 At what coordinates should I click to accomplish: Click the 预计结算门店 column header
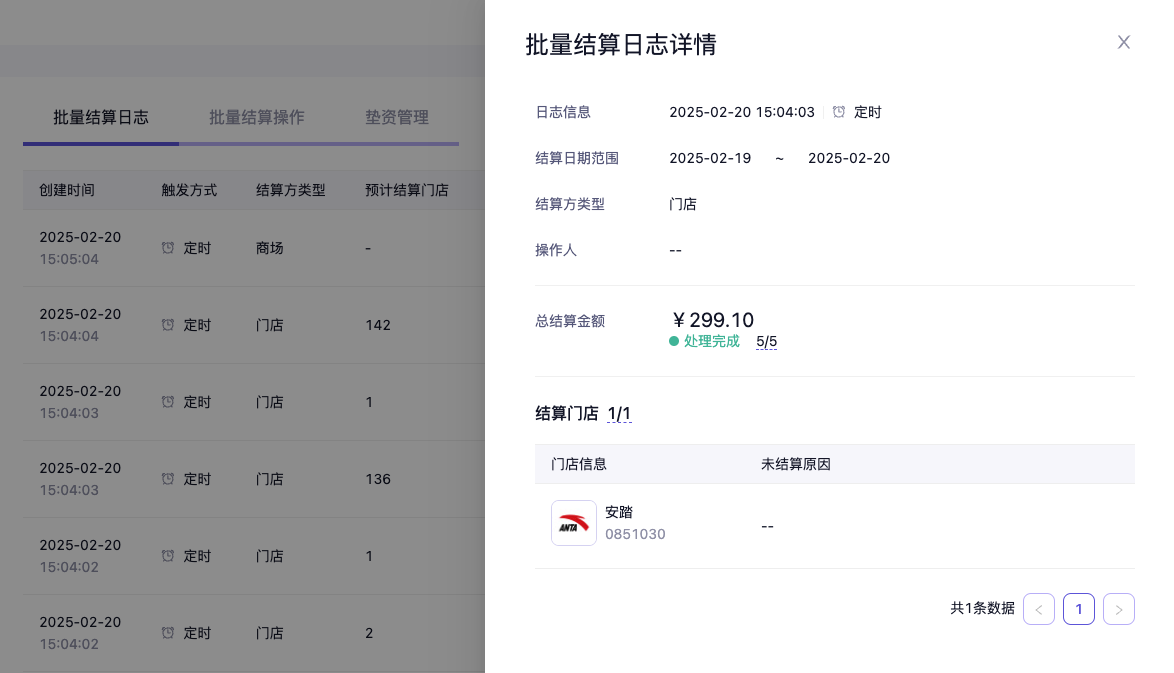(x=406, y=190)
